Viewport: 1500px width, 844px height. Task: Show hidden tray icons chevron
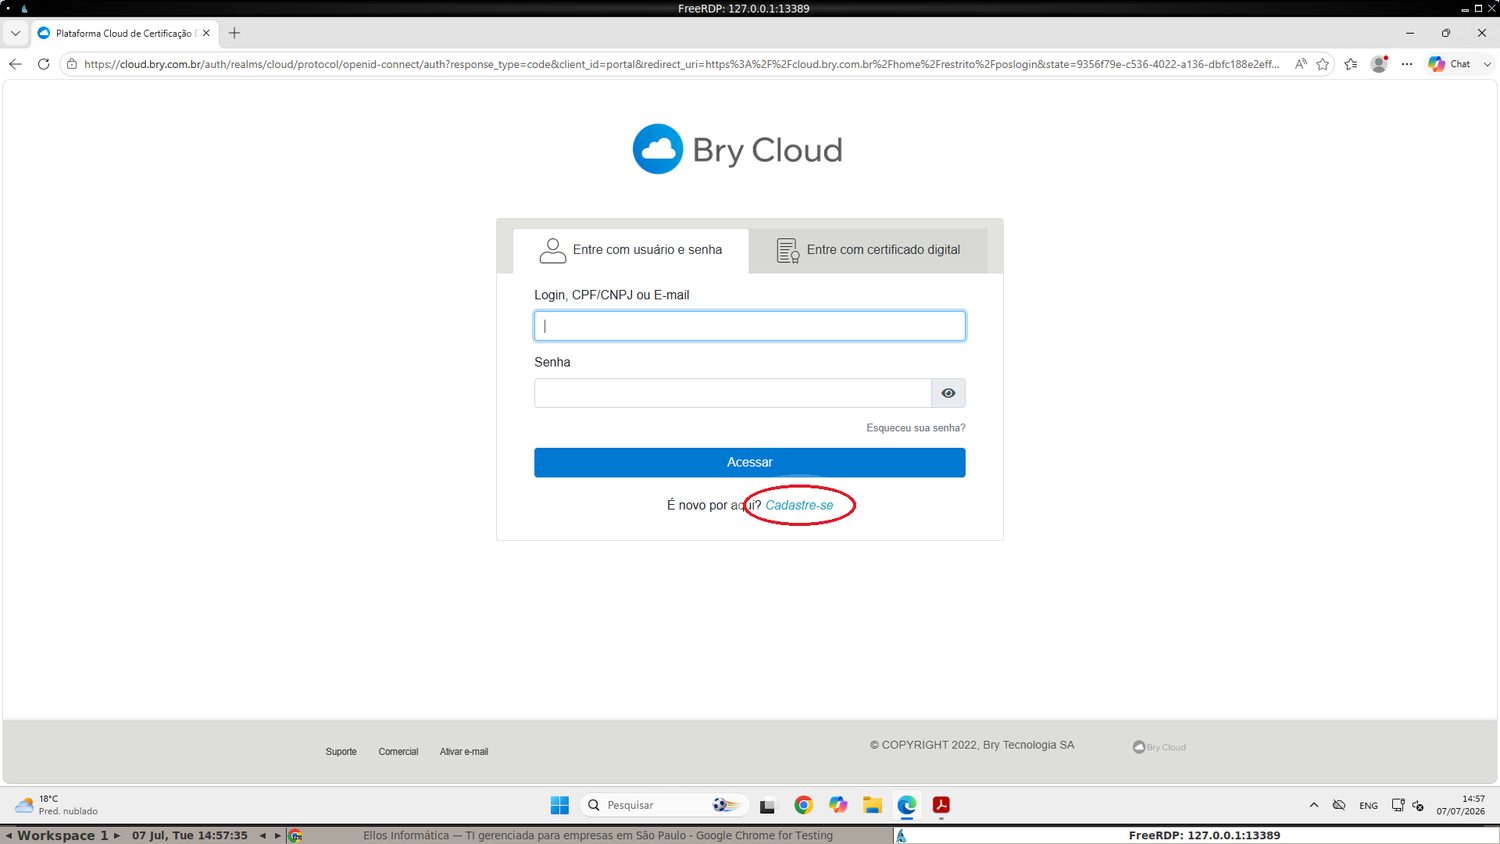click(1314, 805)
